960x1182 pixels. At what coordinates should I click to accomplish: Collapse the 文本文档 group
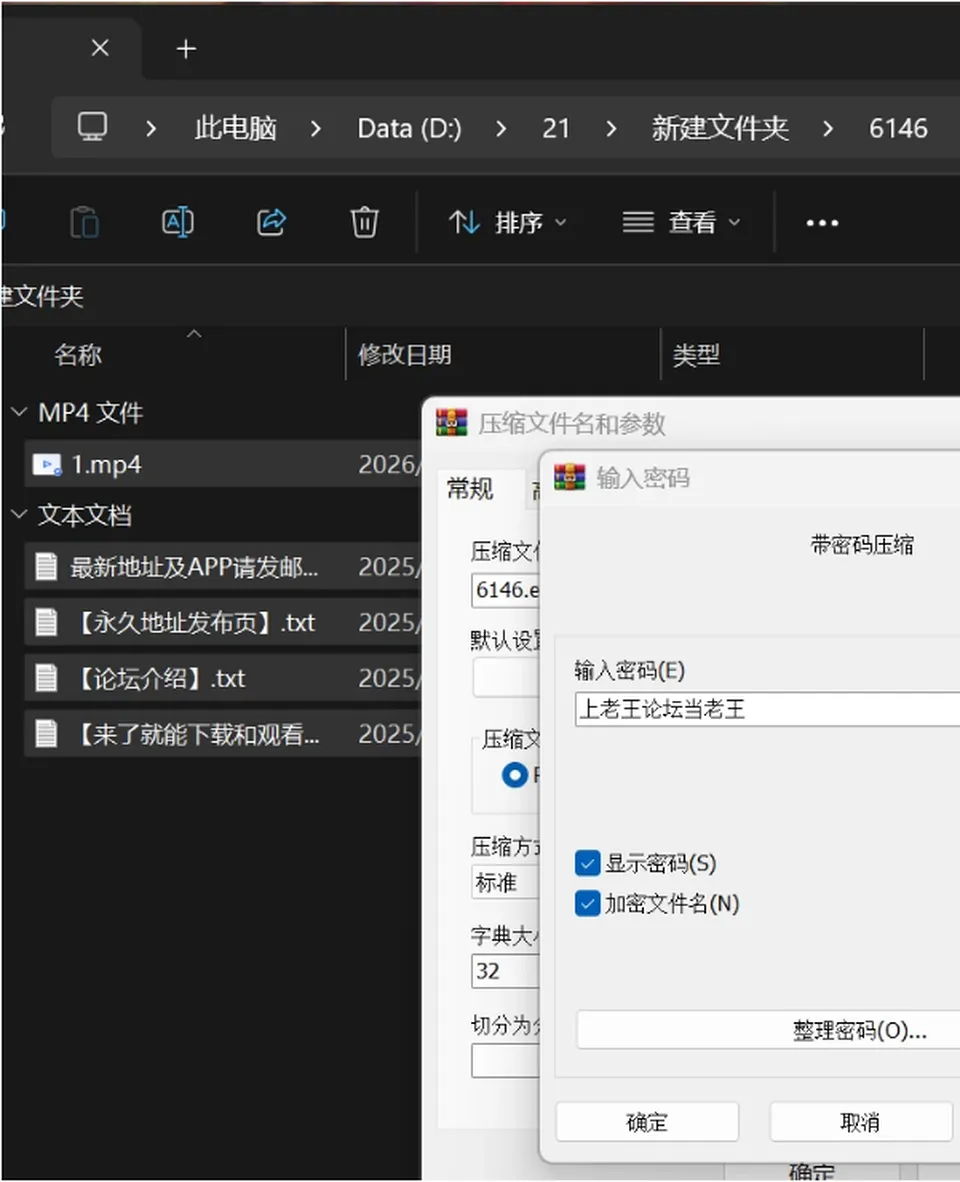pos(19,515)
